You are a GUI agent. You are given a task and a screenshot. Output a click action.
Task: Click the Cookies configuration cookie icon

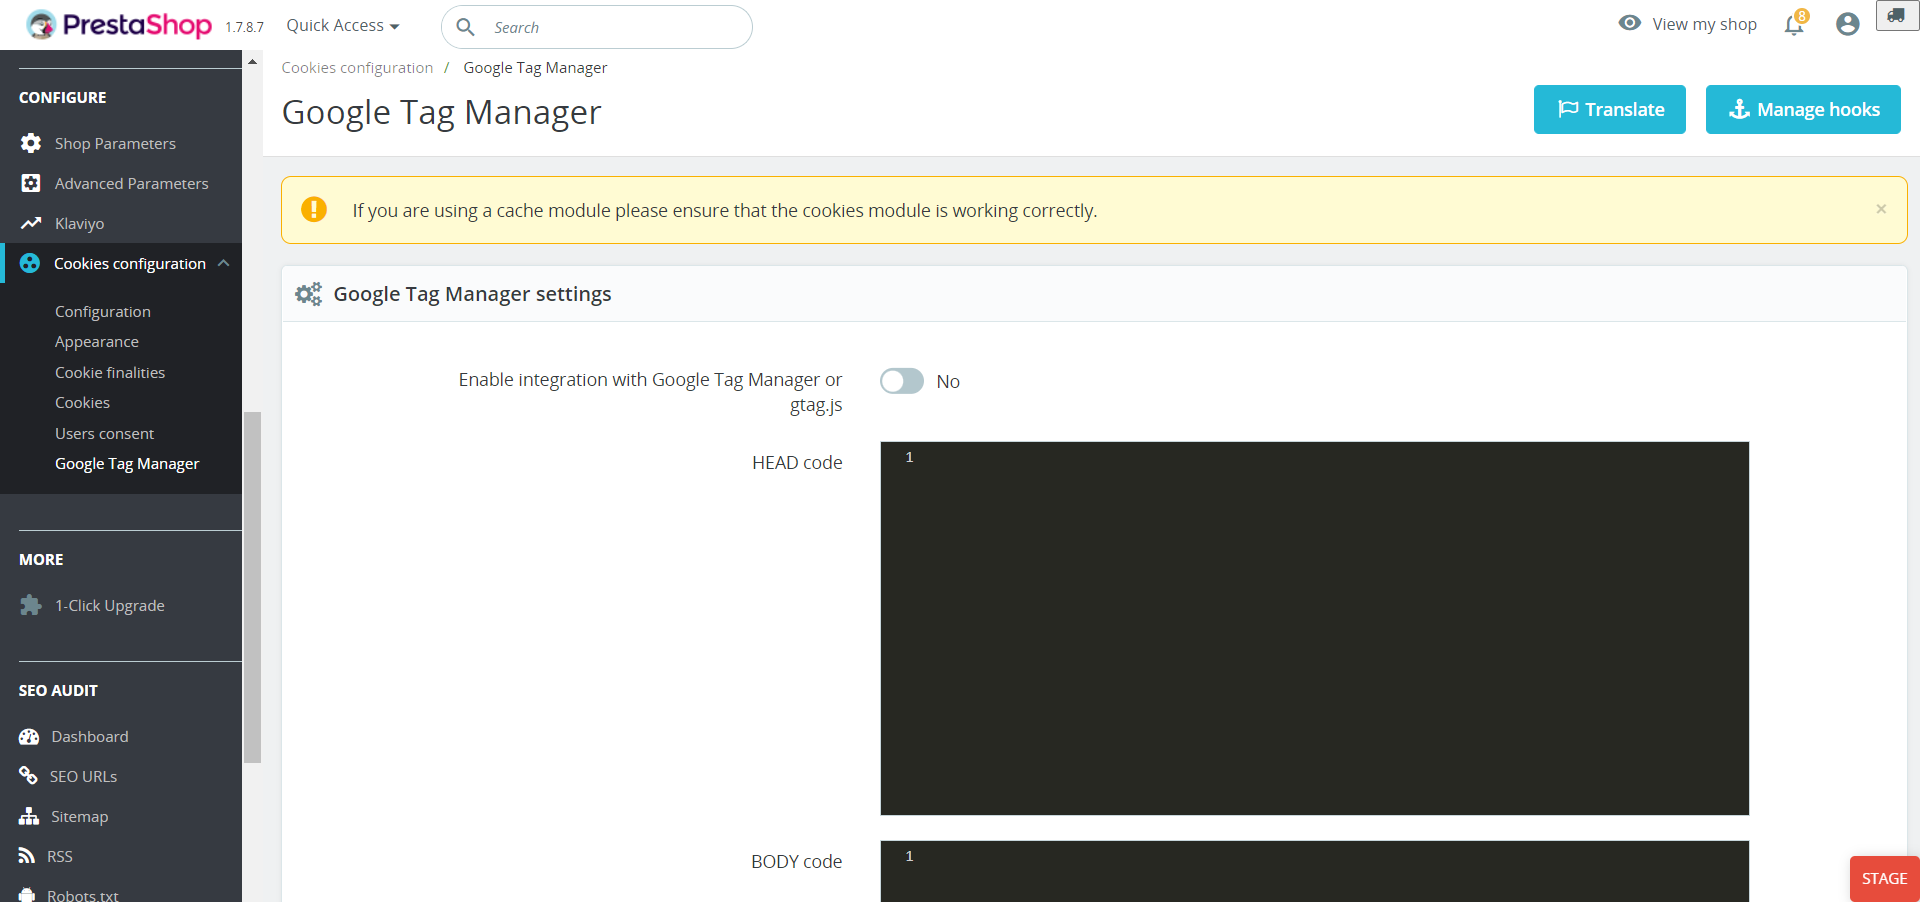tap(30, 263)
